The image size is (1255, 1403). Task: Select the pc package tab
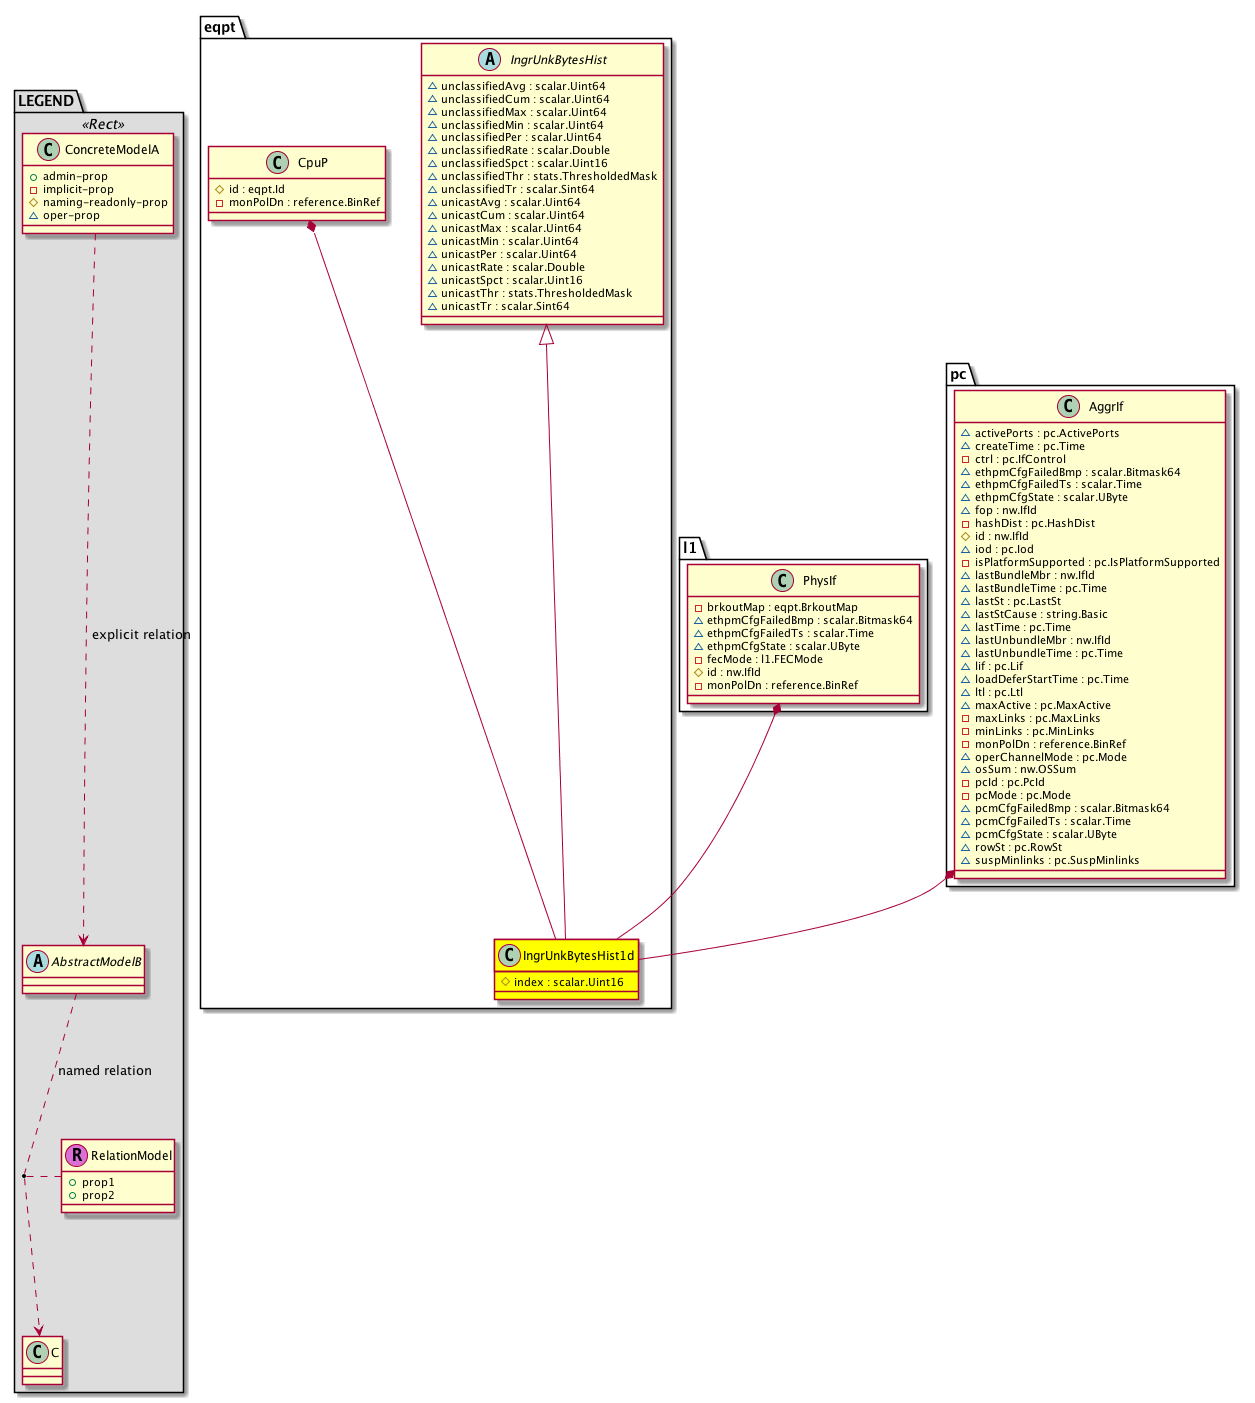click(x=958, y=374)
